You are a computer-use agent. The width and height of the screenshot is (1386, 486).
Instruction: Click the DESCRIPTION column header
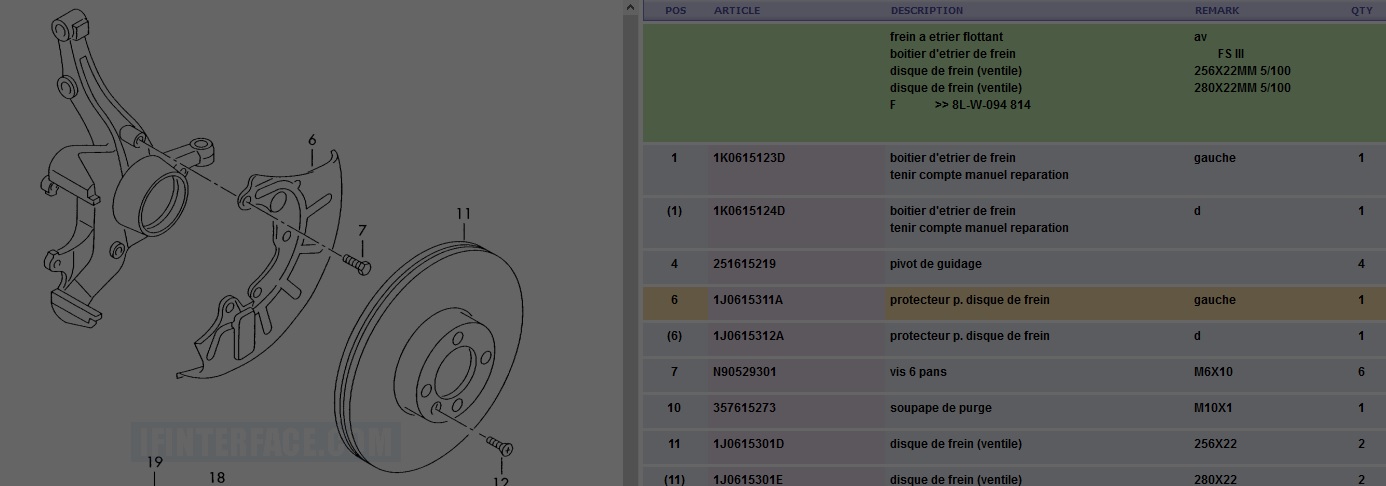click(927, 10)
